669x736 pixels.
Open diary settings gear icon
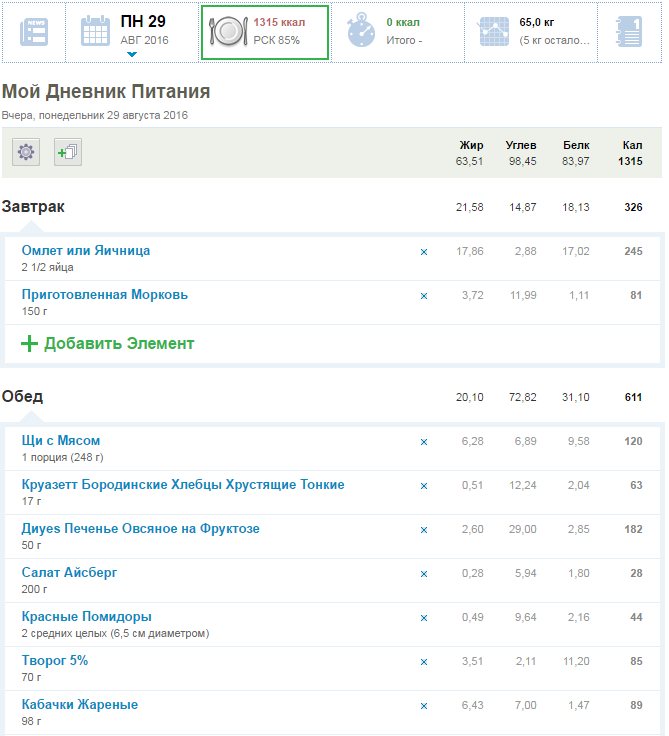pyautogui.click(x=26, y=152)
